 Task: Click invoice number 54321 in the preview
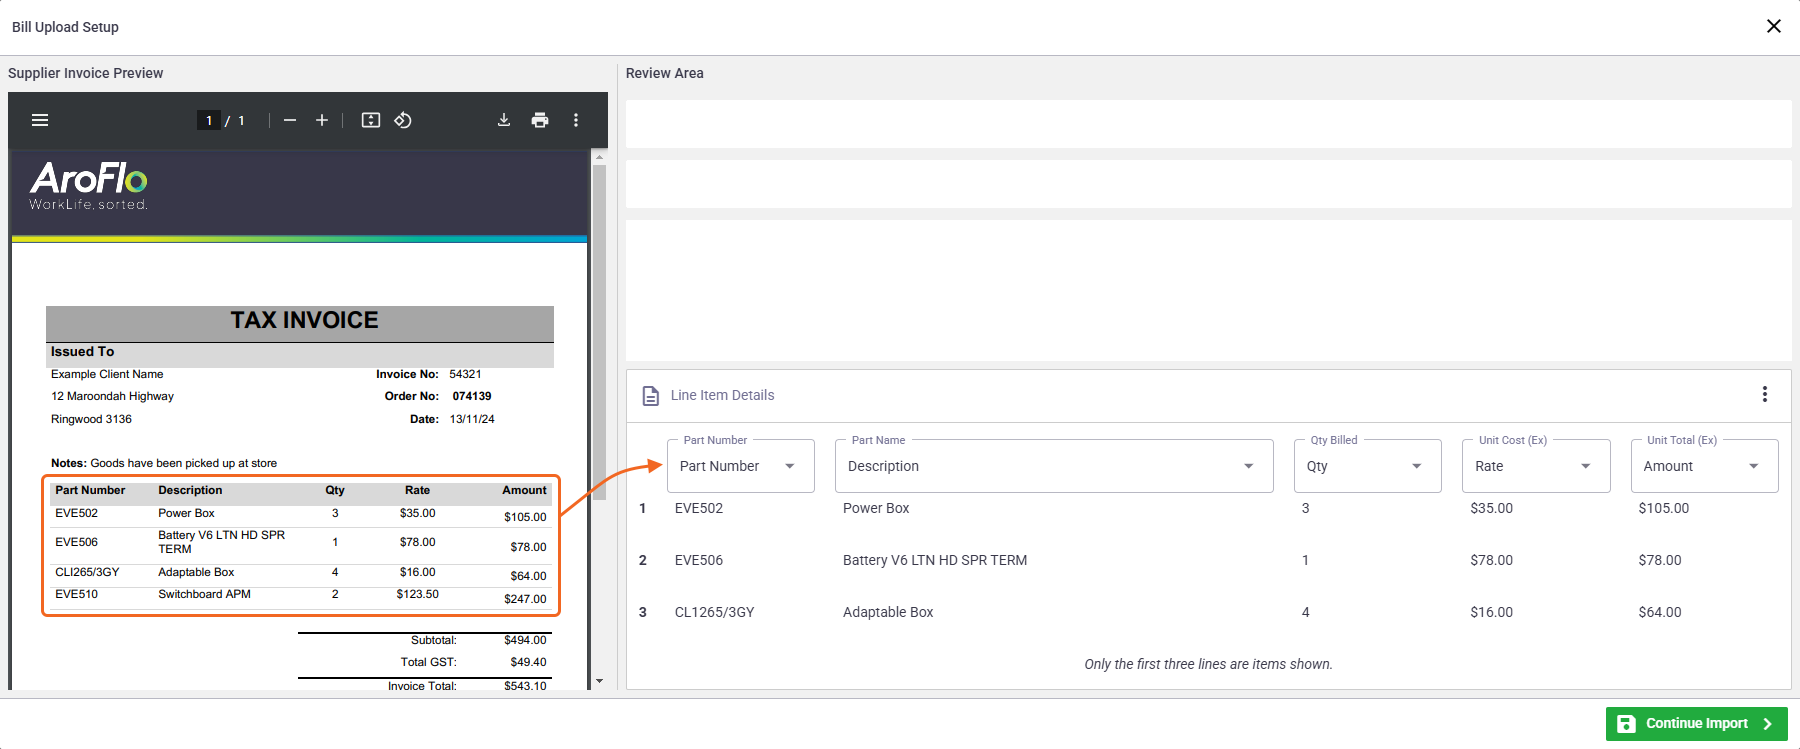pyautogui.click(x=465, y=374)
